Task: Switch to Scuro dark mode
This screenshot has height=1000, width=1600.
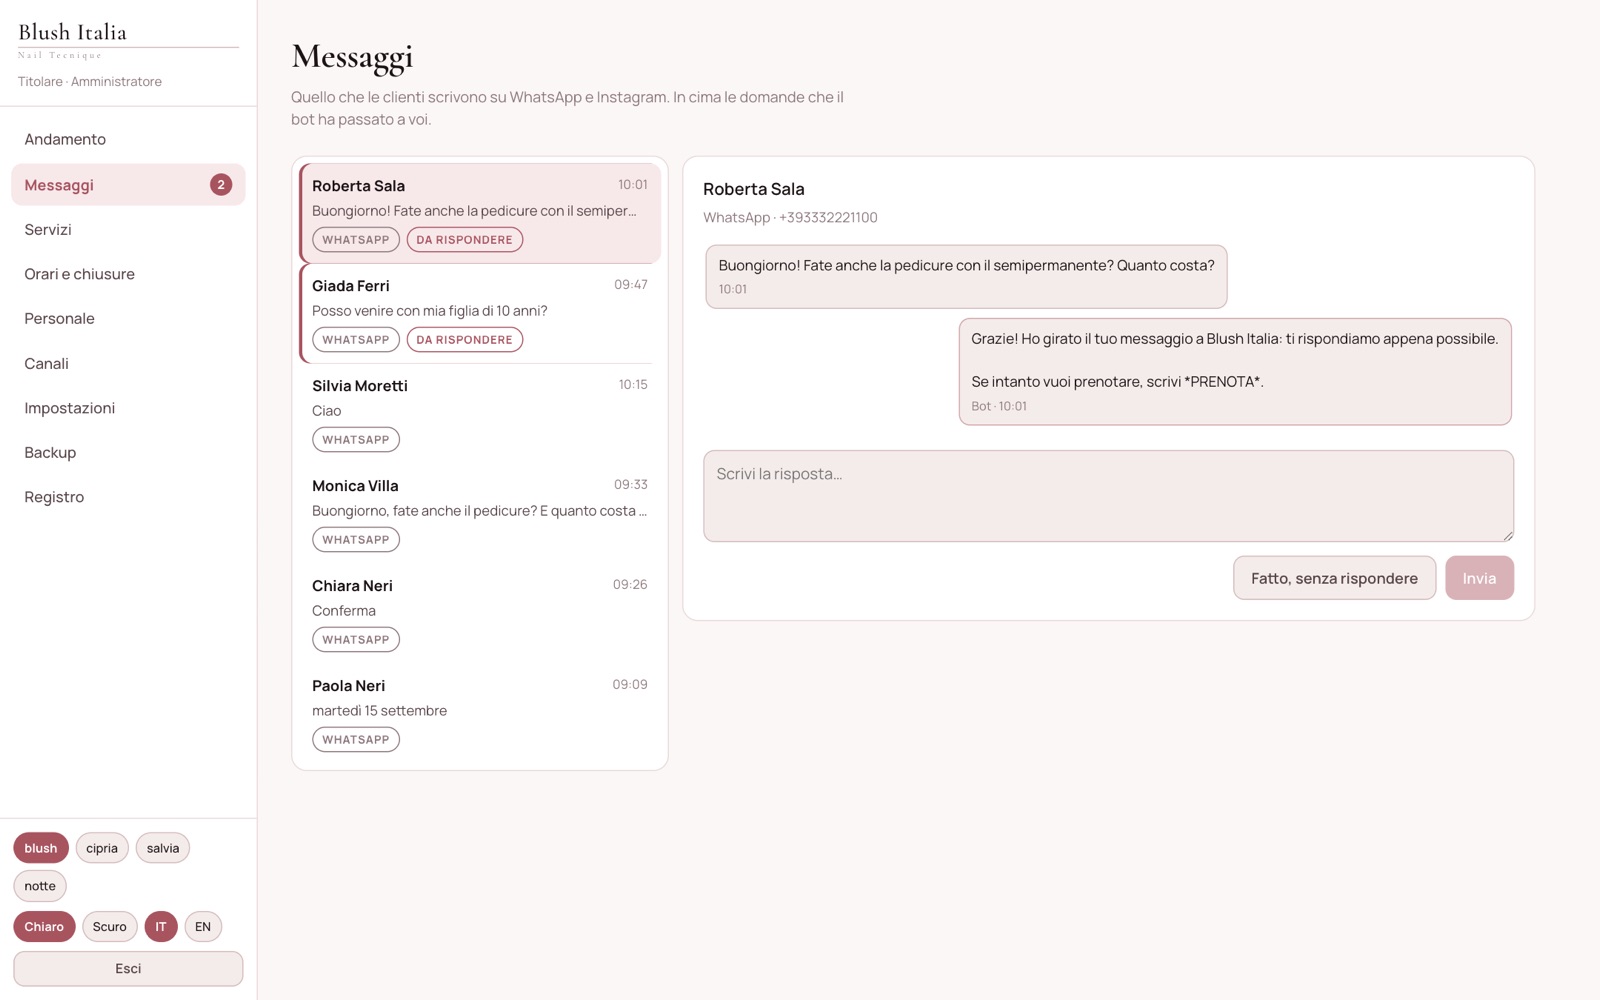Action: pos(110,927)
